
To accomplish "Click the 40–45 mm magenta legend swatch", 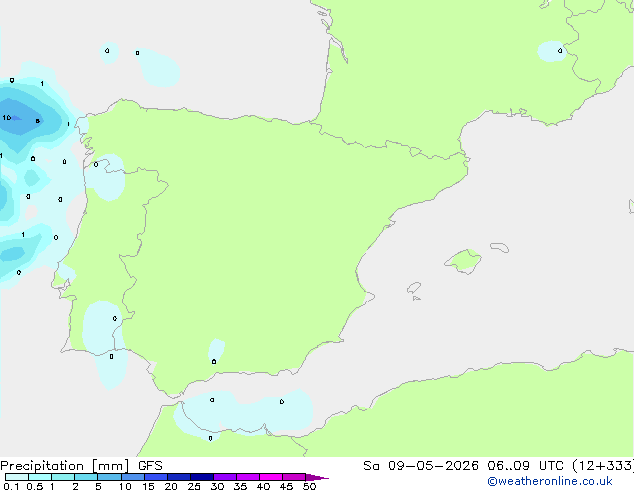I will (x=271, y=477).
